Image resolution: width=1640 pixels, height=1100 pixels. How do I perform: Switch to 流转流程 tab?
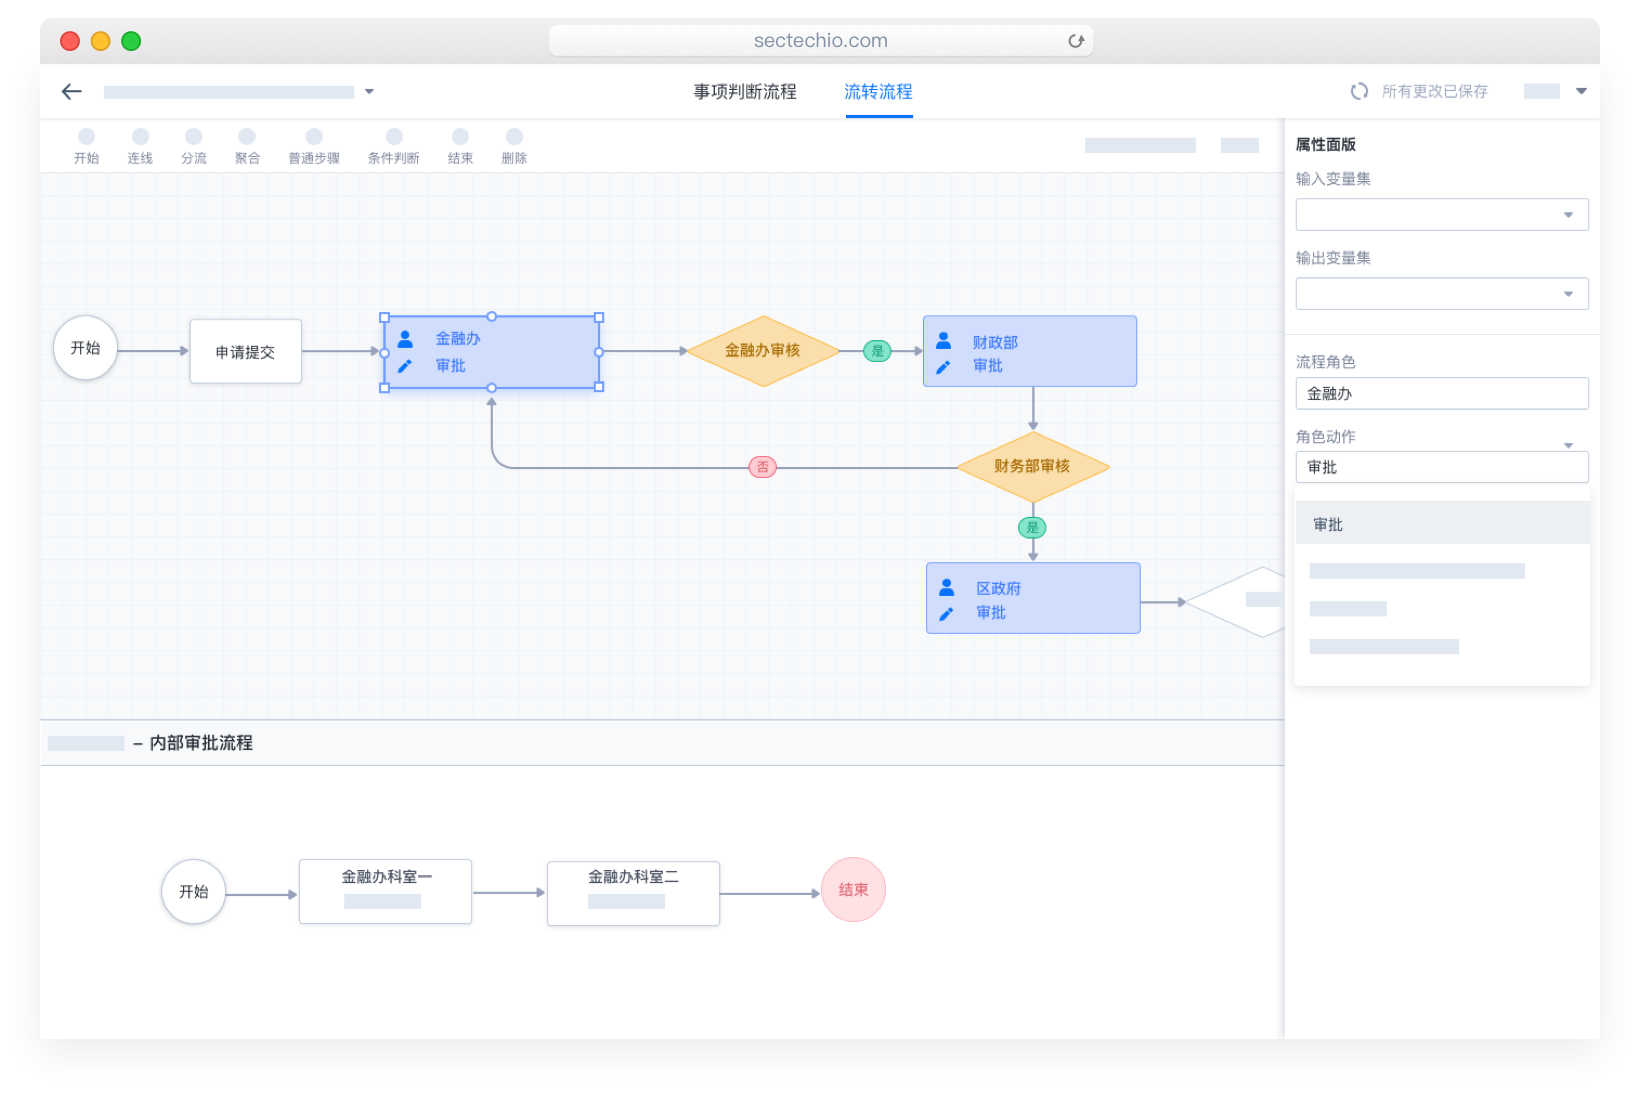[878, 92]
